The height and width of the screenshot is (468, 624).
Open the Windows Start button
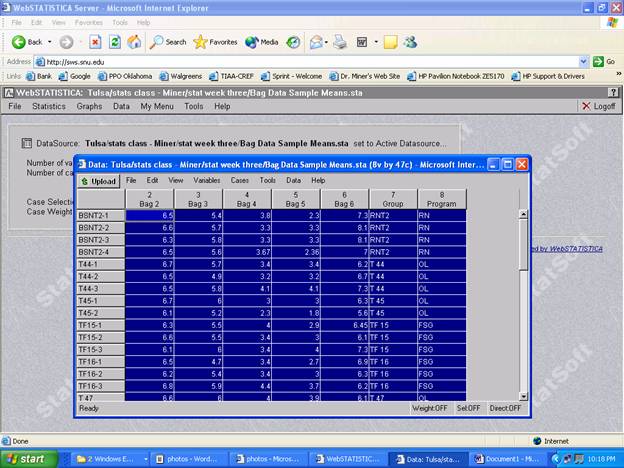(29, 459)
